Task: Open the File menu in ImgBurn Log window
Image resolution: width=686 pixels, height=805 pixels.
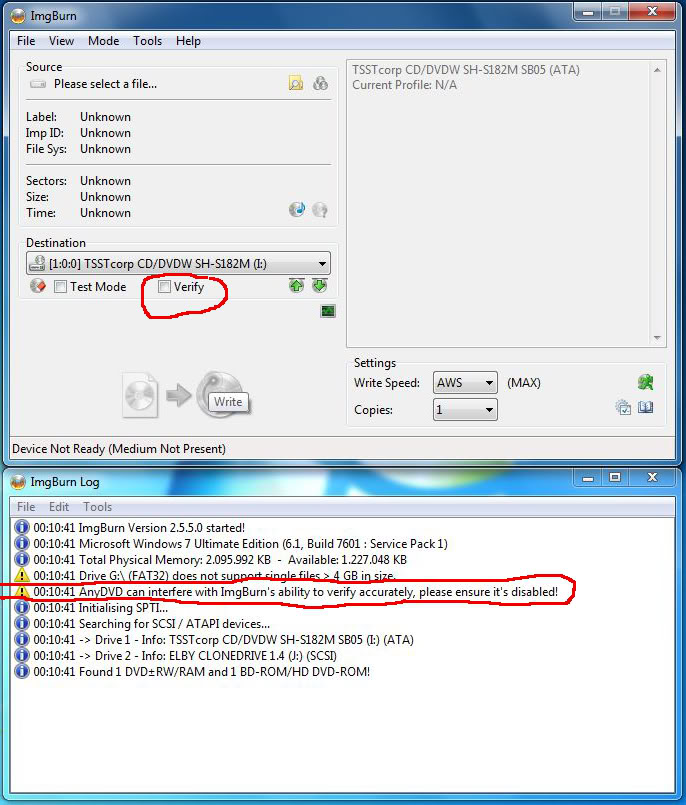Action: 26,507
